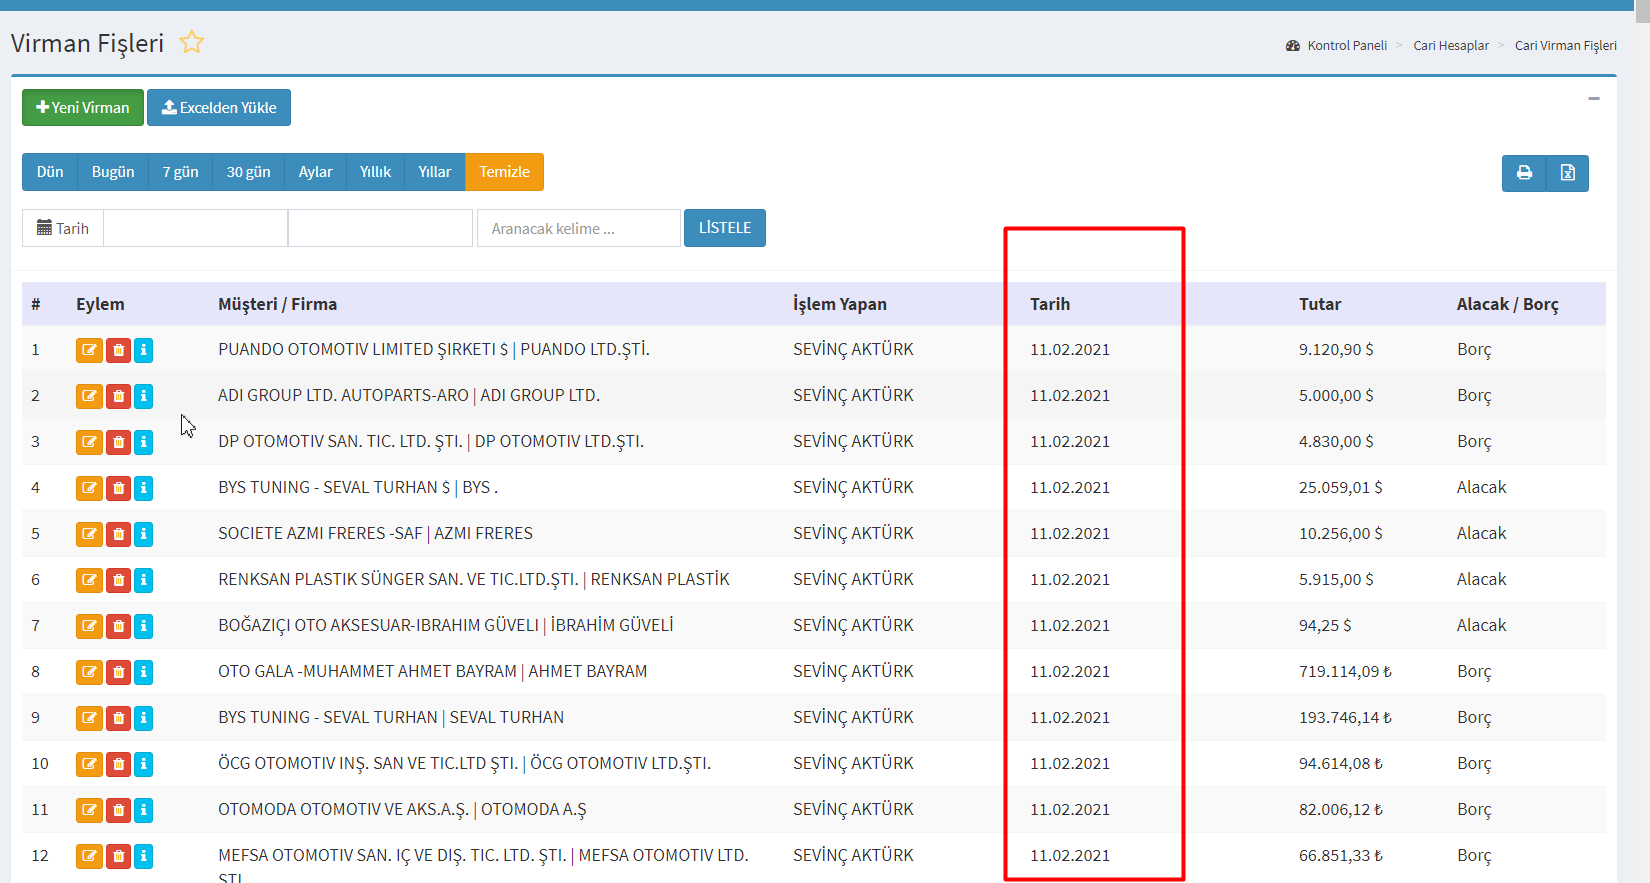Show info for row 3 DP OTOMOTIV
The width and height of the screenshot is (1650, 883).
tap(144, 442)
